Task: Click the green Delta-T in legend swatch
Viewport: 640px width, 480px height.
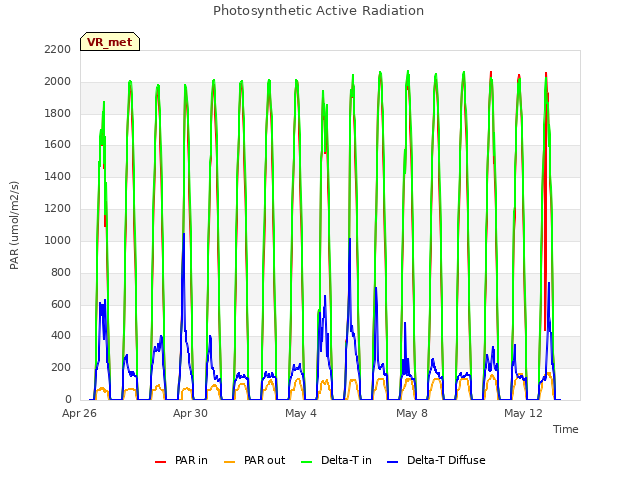Action: (x=307, y=462)
